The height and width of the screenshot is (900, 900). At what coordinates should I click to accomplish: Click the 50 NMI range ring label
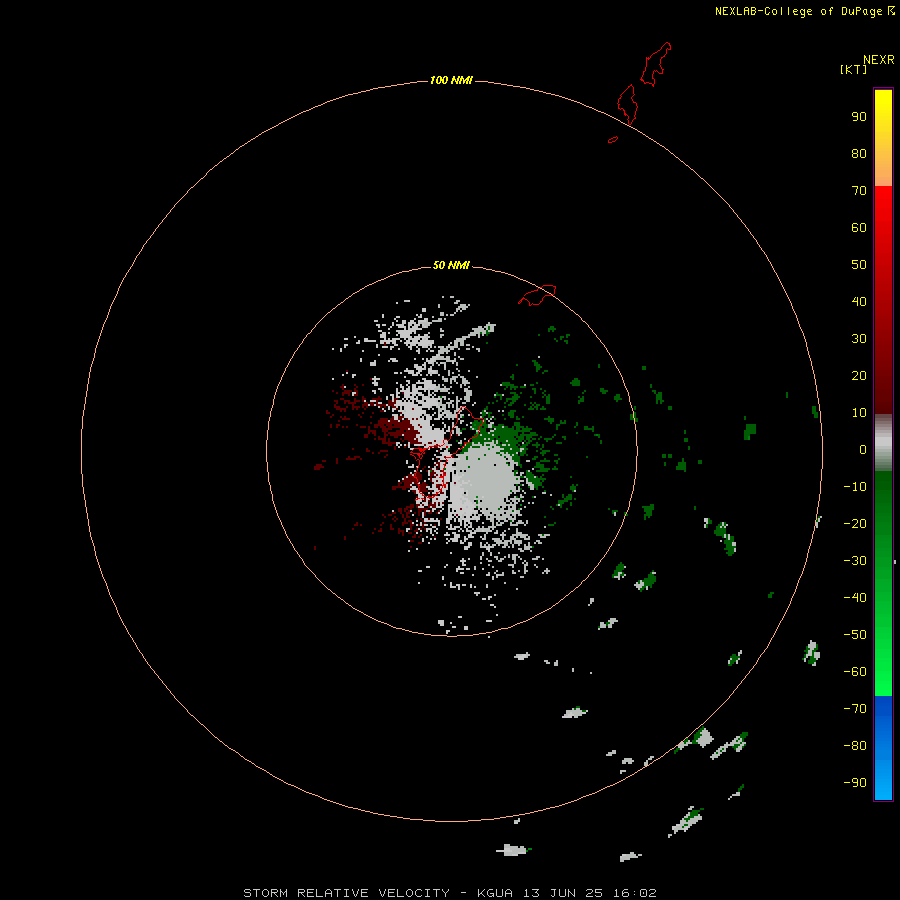(x=451, y=265)
